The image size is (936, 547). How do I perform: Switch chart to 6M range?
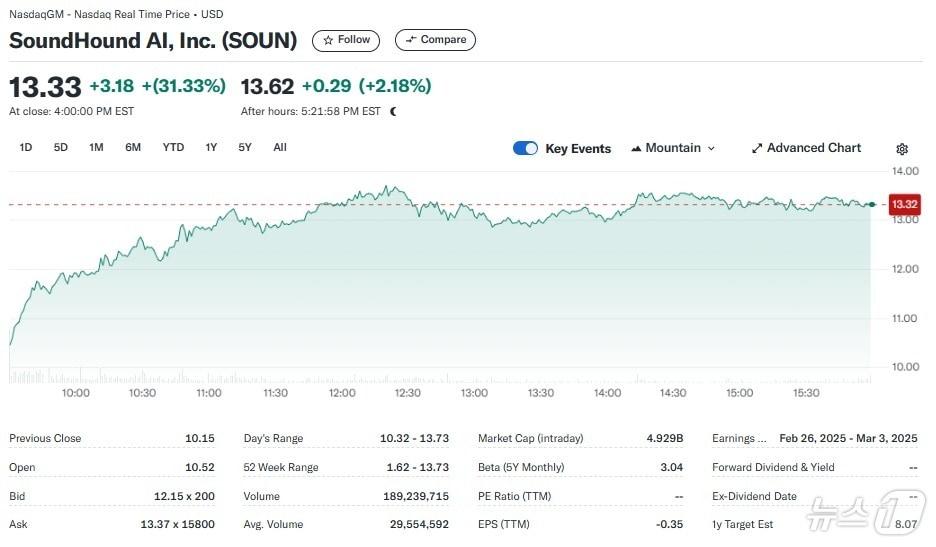[x=133, y=147]
